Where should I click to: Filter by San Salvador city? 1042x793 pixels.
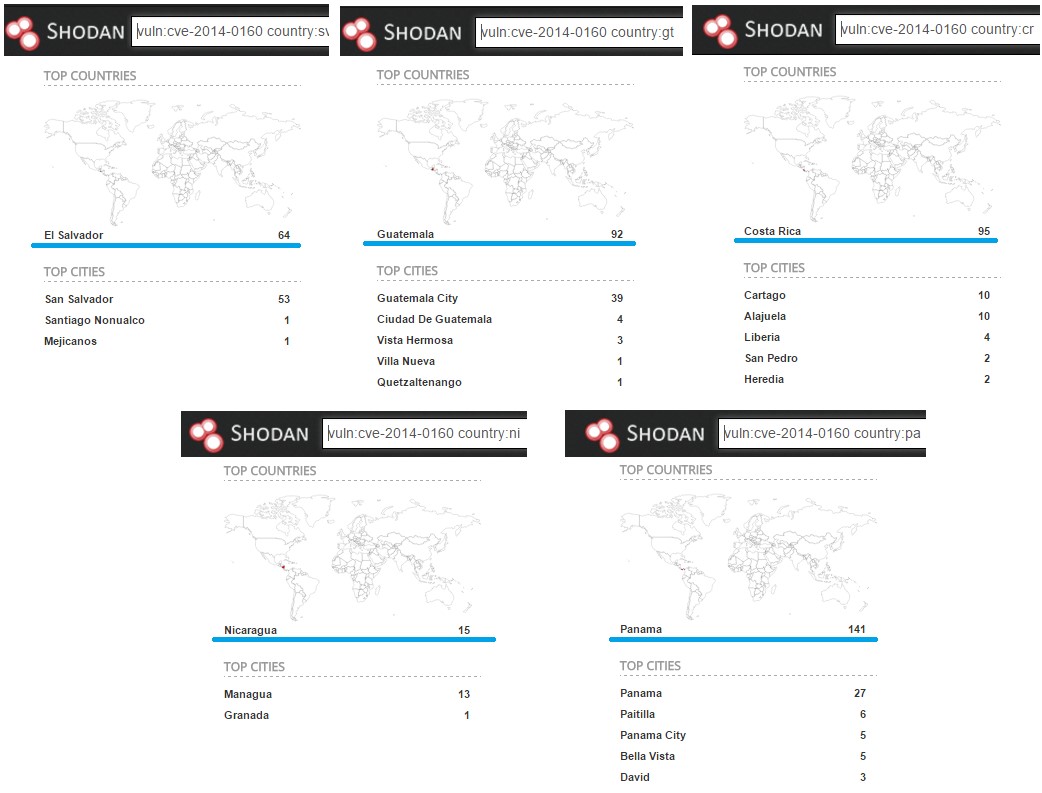click(x=79, y=299)
